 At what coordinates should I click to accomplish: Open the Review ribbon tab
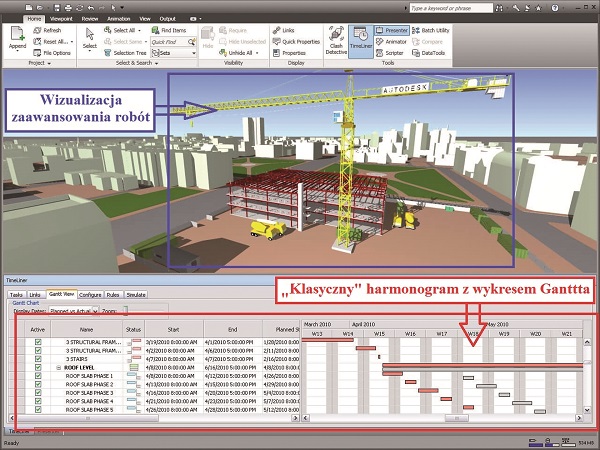(90, 19)
